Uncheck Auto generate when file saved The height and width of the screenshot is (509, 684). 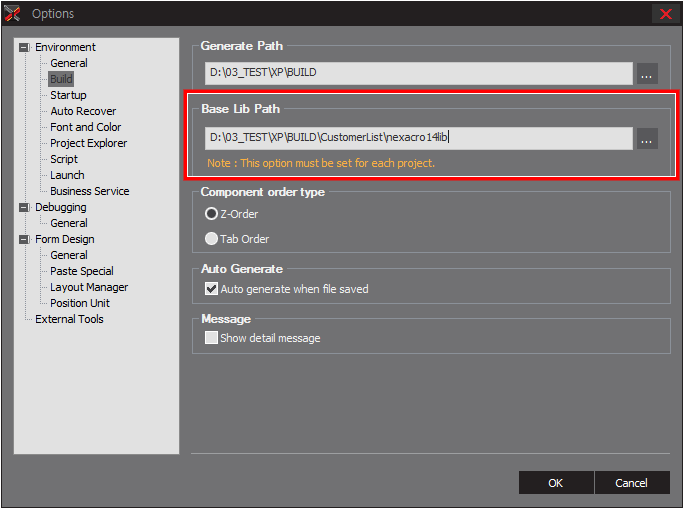click(x=211, y=289)
